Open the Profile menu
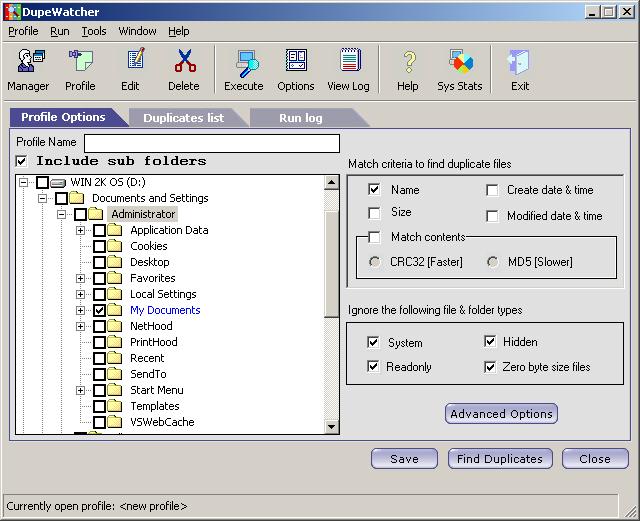640x521 pixels. point(23,31)
